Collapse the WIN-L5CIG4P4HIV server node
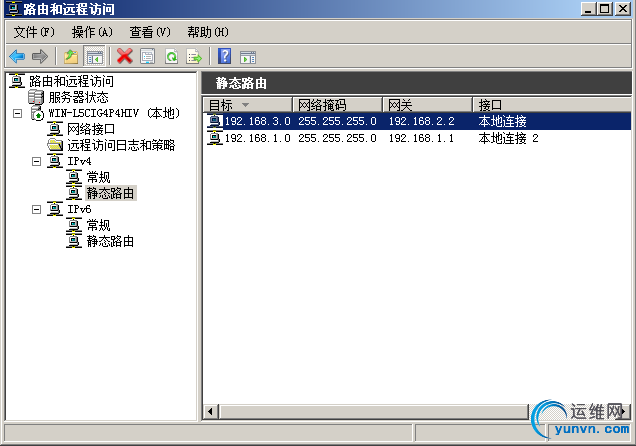This screenshot has width=636, height=446. click(17, 113)
